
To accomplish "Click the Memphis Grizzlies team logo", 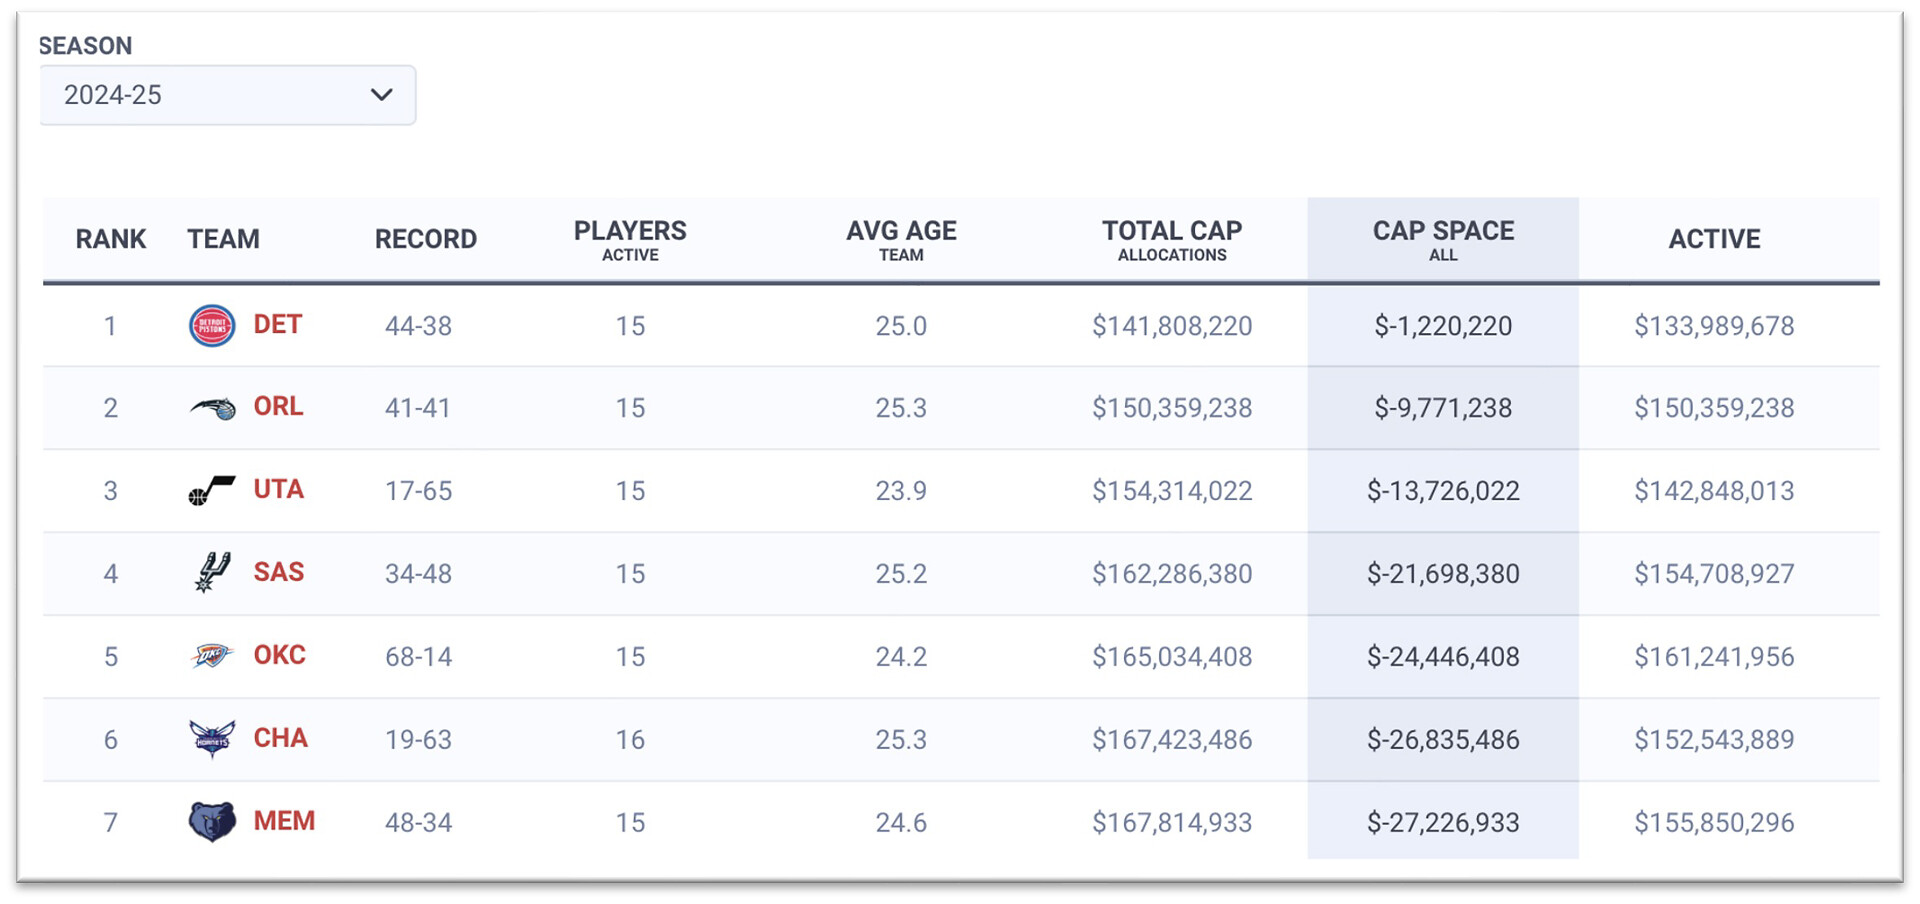I will pyautogui.click(x=212, y=822).
